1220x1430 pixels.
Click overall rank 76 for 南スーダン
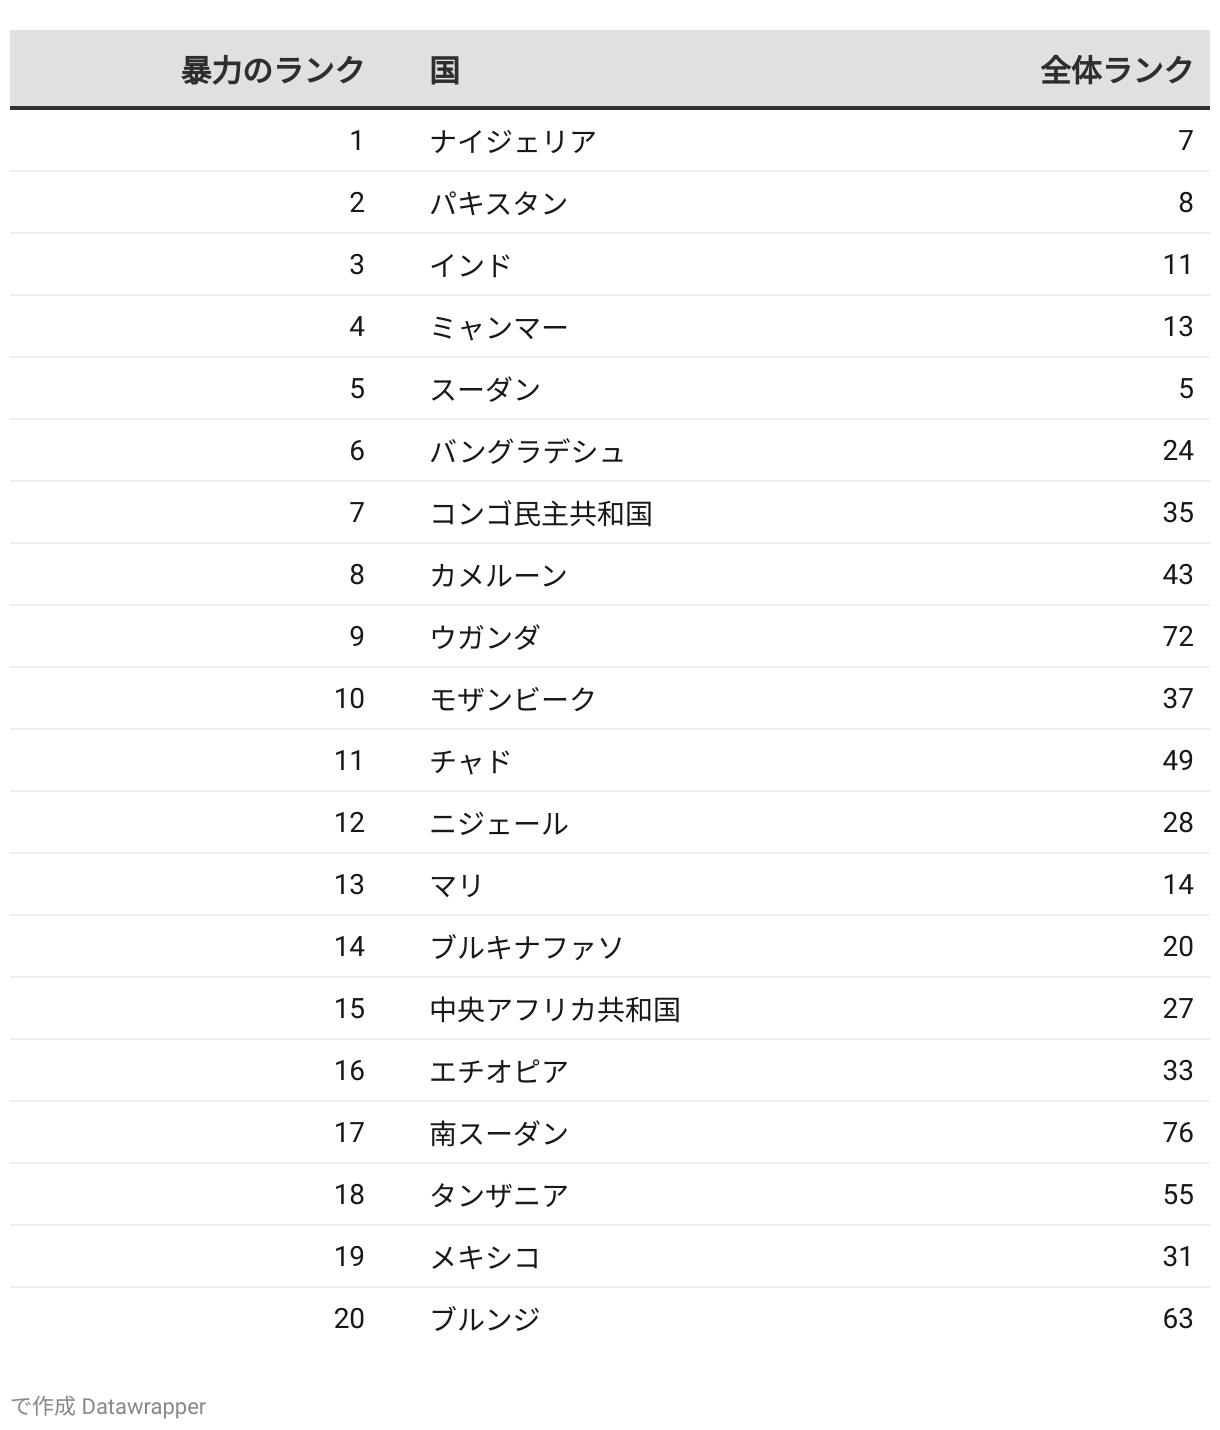[x=1178, y=1133]
